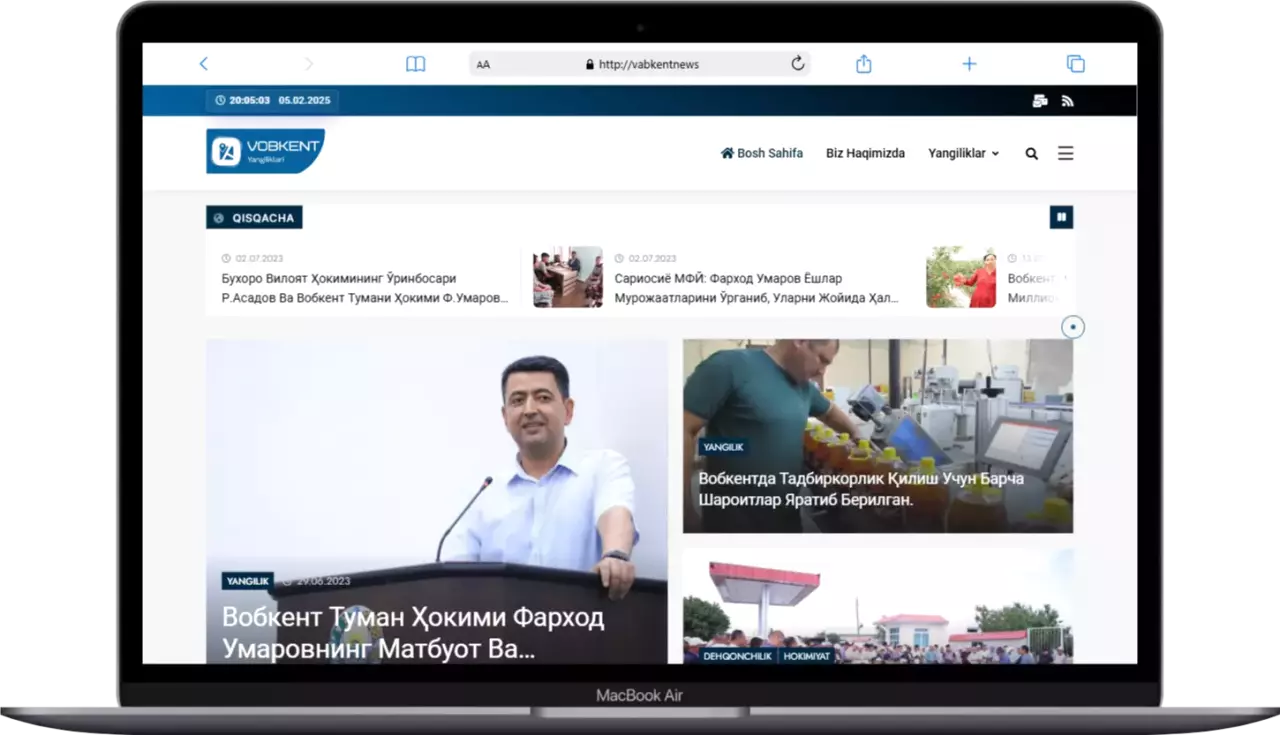The height and width of the screenshot is (735, 1280).
Task: Open the bookmarks book icon
Action: [415, 64]
